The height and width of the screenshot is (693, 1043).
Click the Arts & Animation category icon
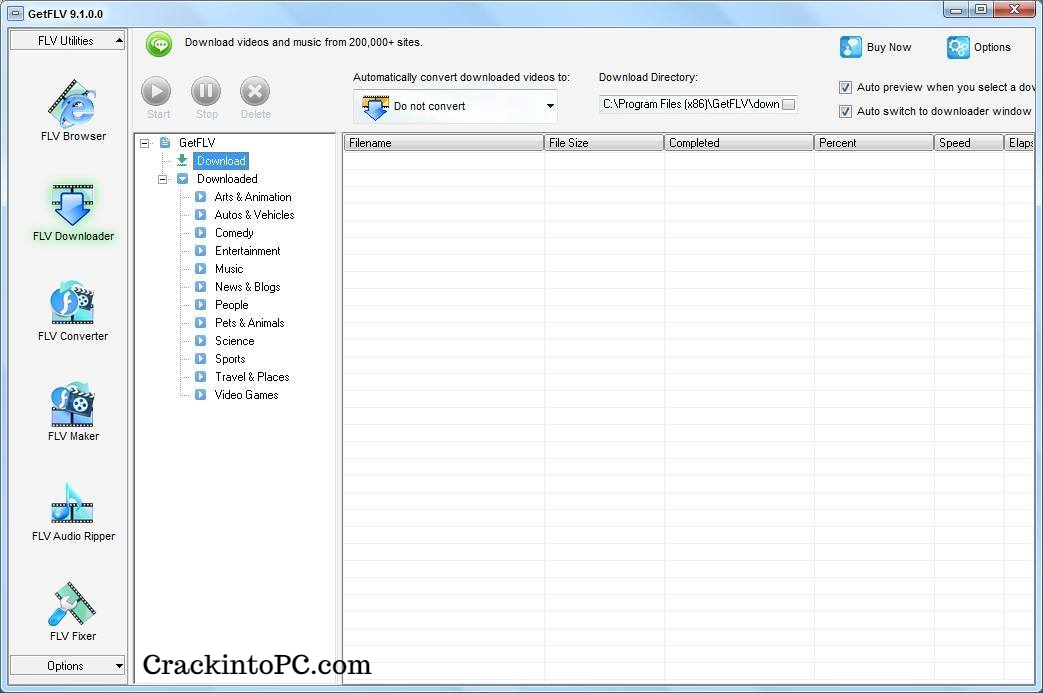pyautogui.click(x=200, y=197)
